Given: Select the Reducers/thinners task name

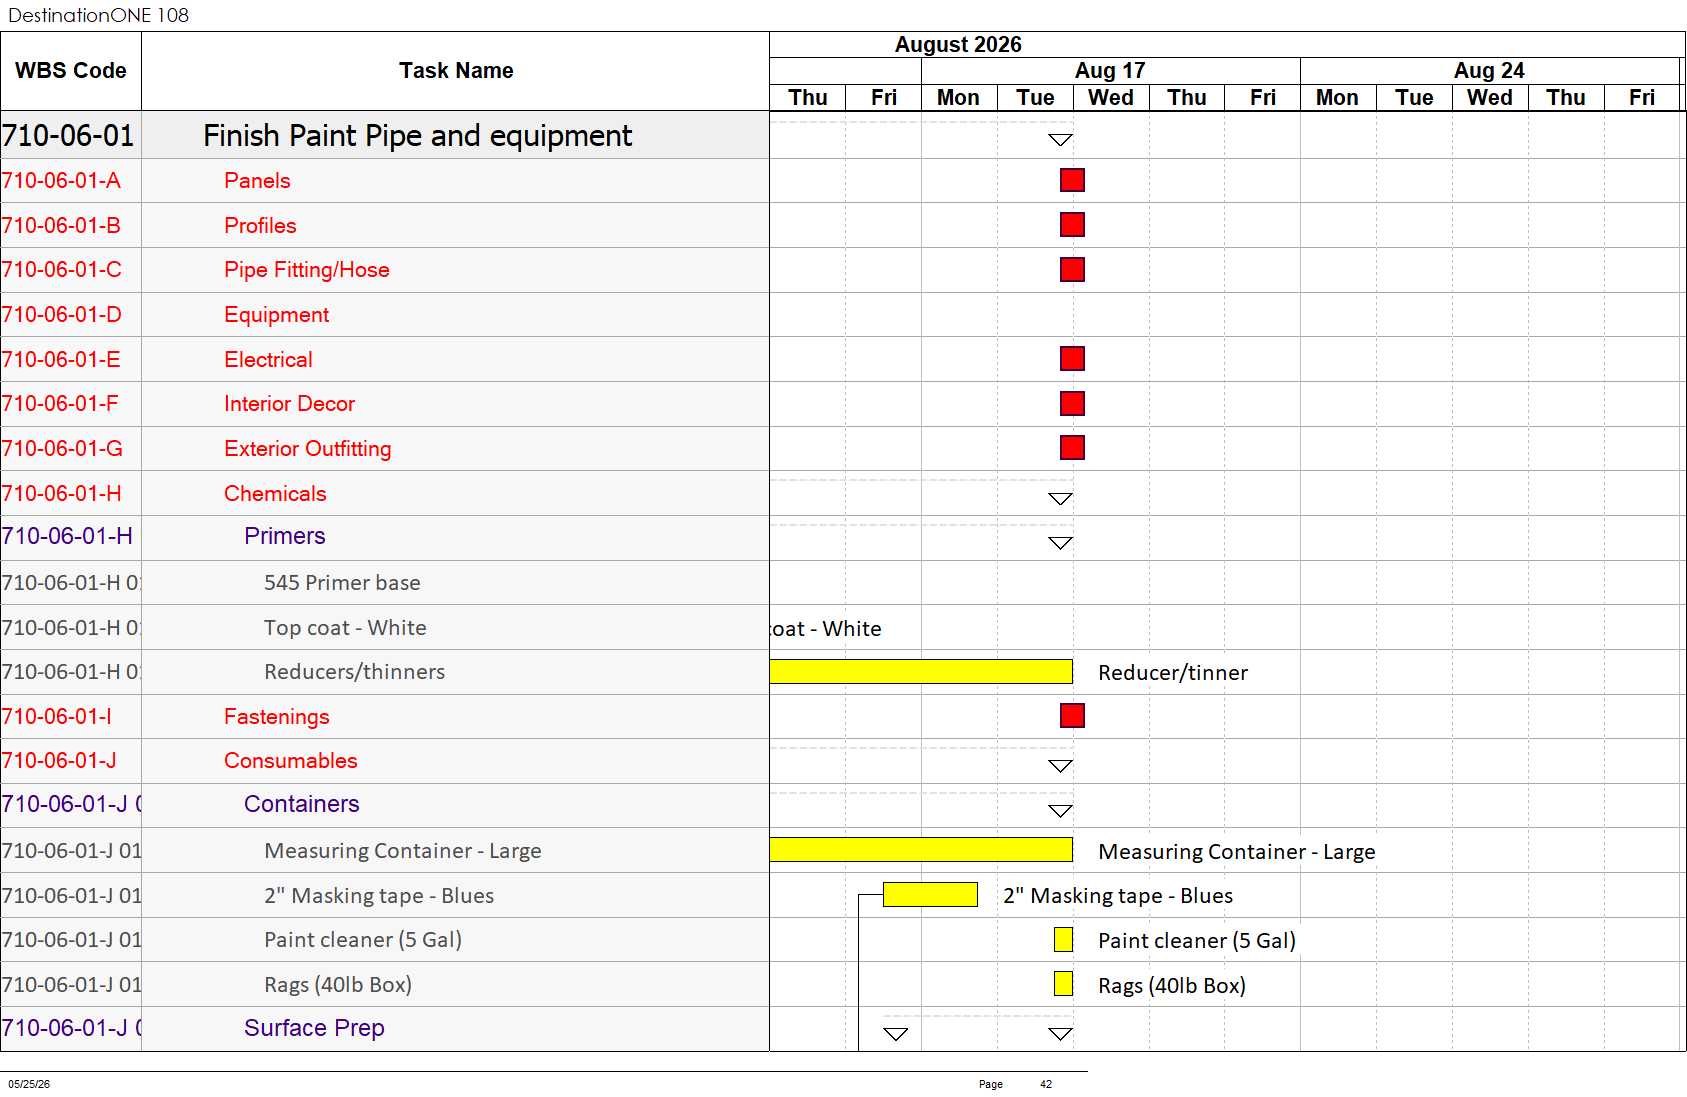Looking at the screenshot, I should click(x=355, y=672).
